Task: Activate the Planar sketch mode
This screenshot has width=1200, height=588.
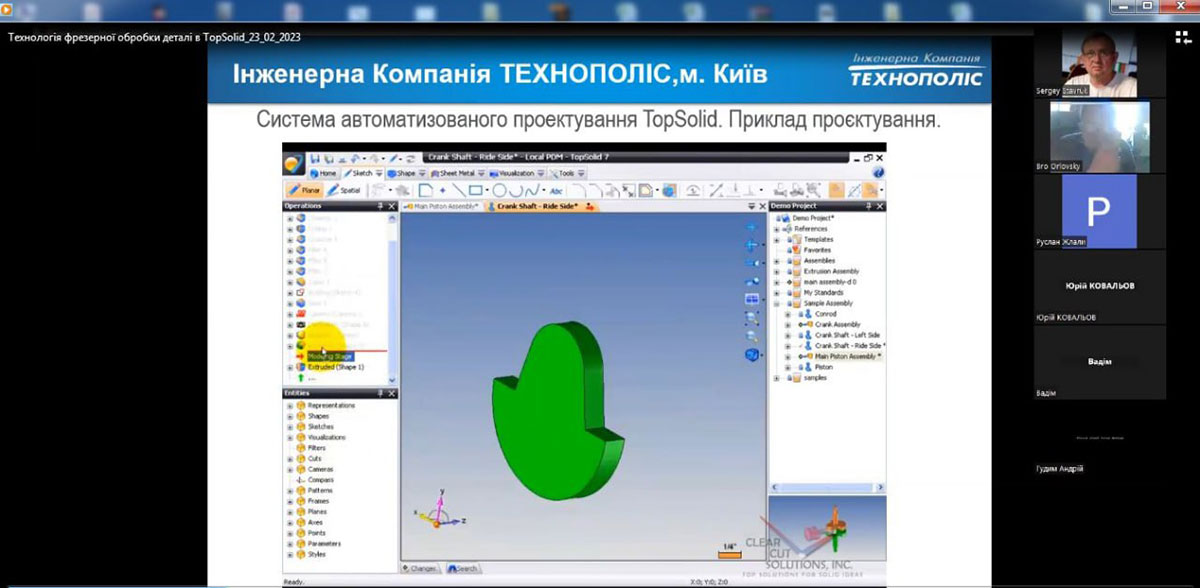Action: pyautogui.click(x=305, y=189)
